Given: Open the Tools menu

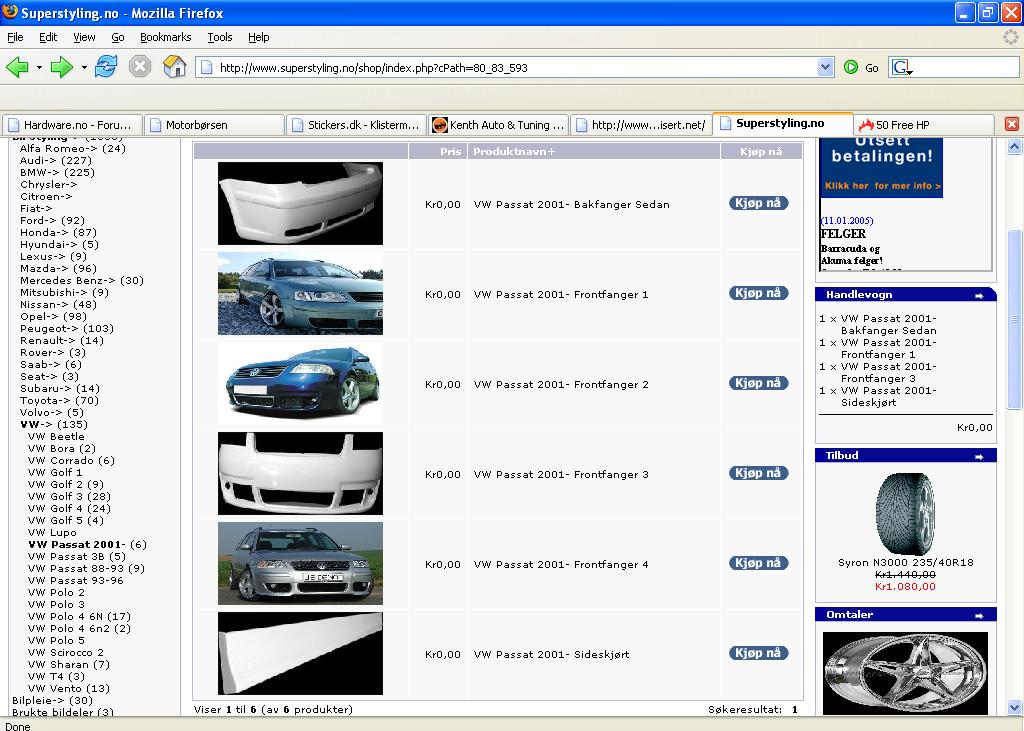Looking at the screenshot, I should pyautogui.click(x=220, y=37).
